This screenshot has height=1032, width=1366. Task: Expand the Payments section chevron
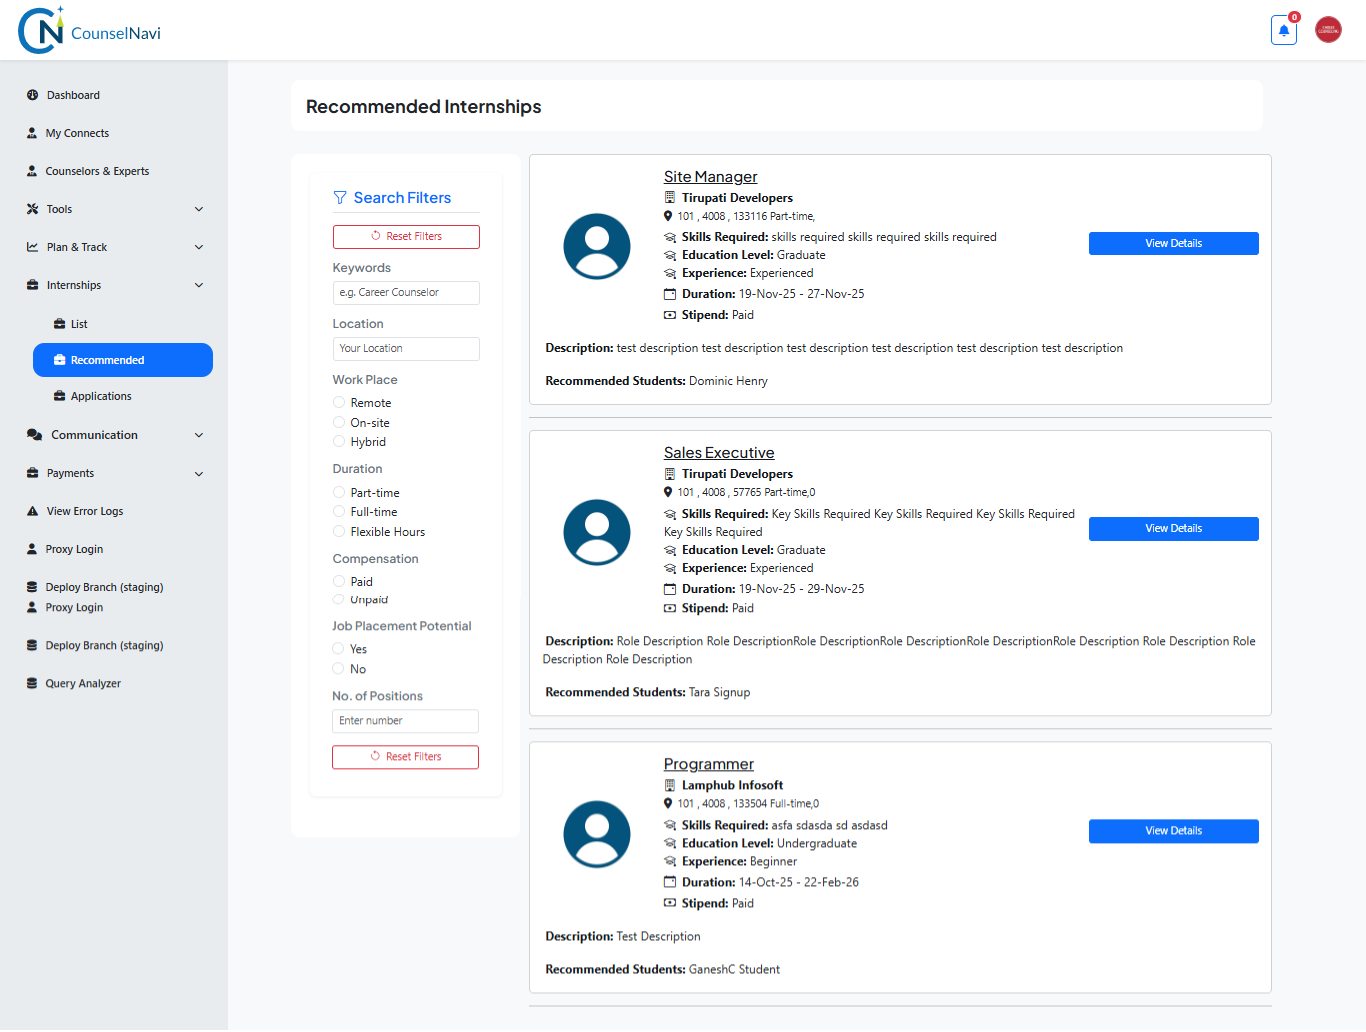(199, 473)
